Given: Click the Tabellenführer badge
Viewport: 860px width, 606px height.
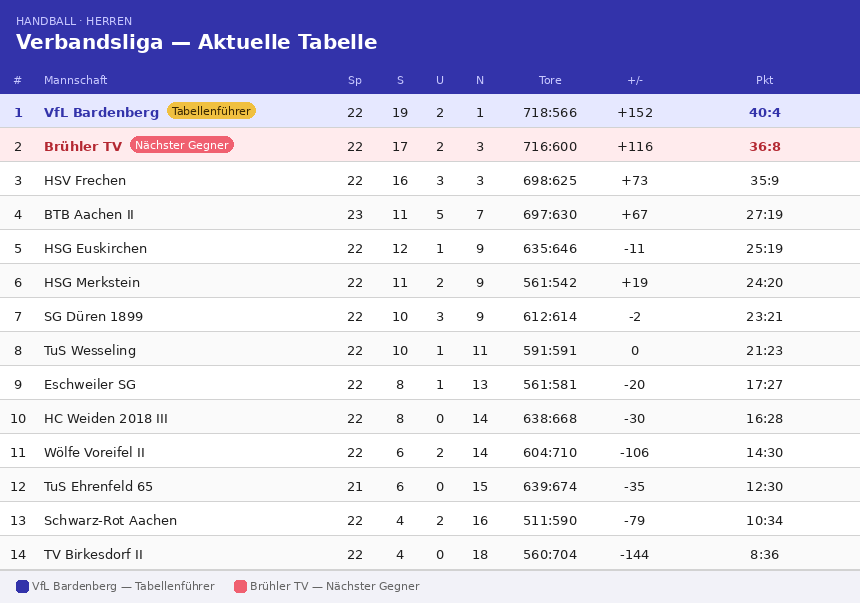Looking at the screenshot, I should (211, 111).
